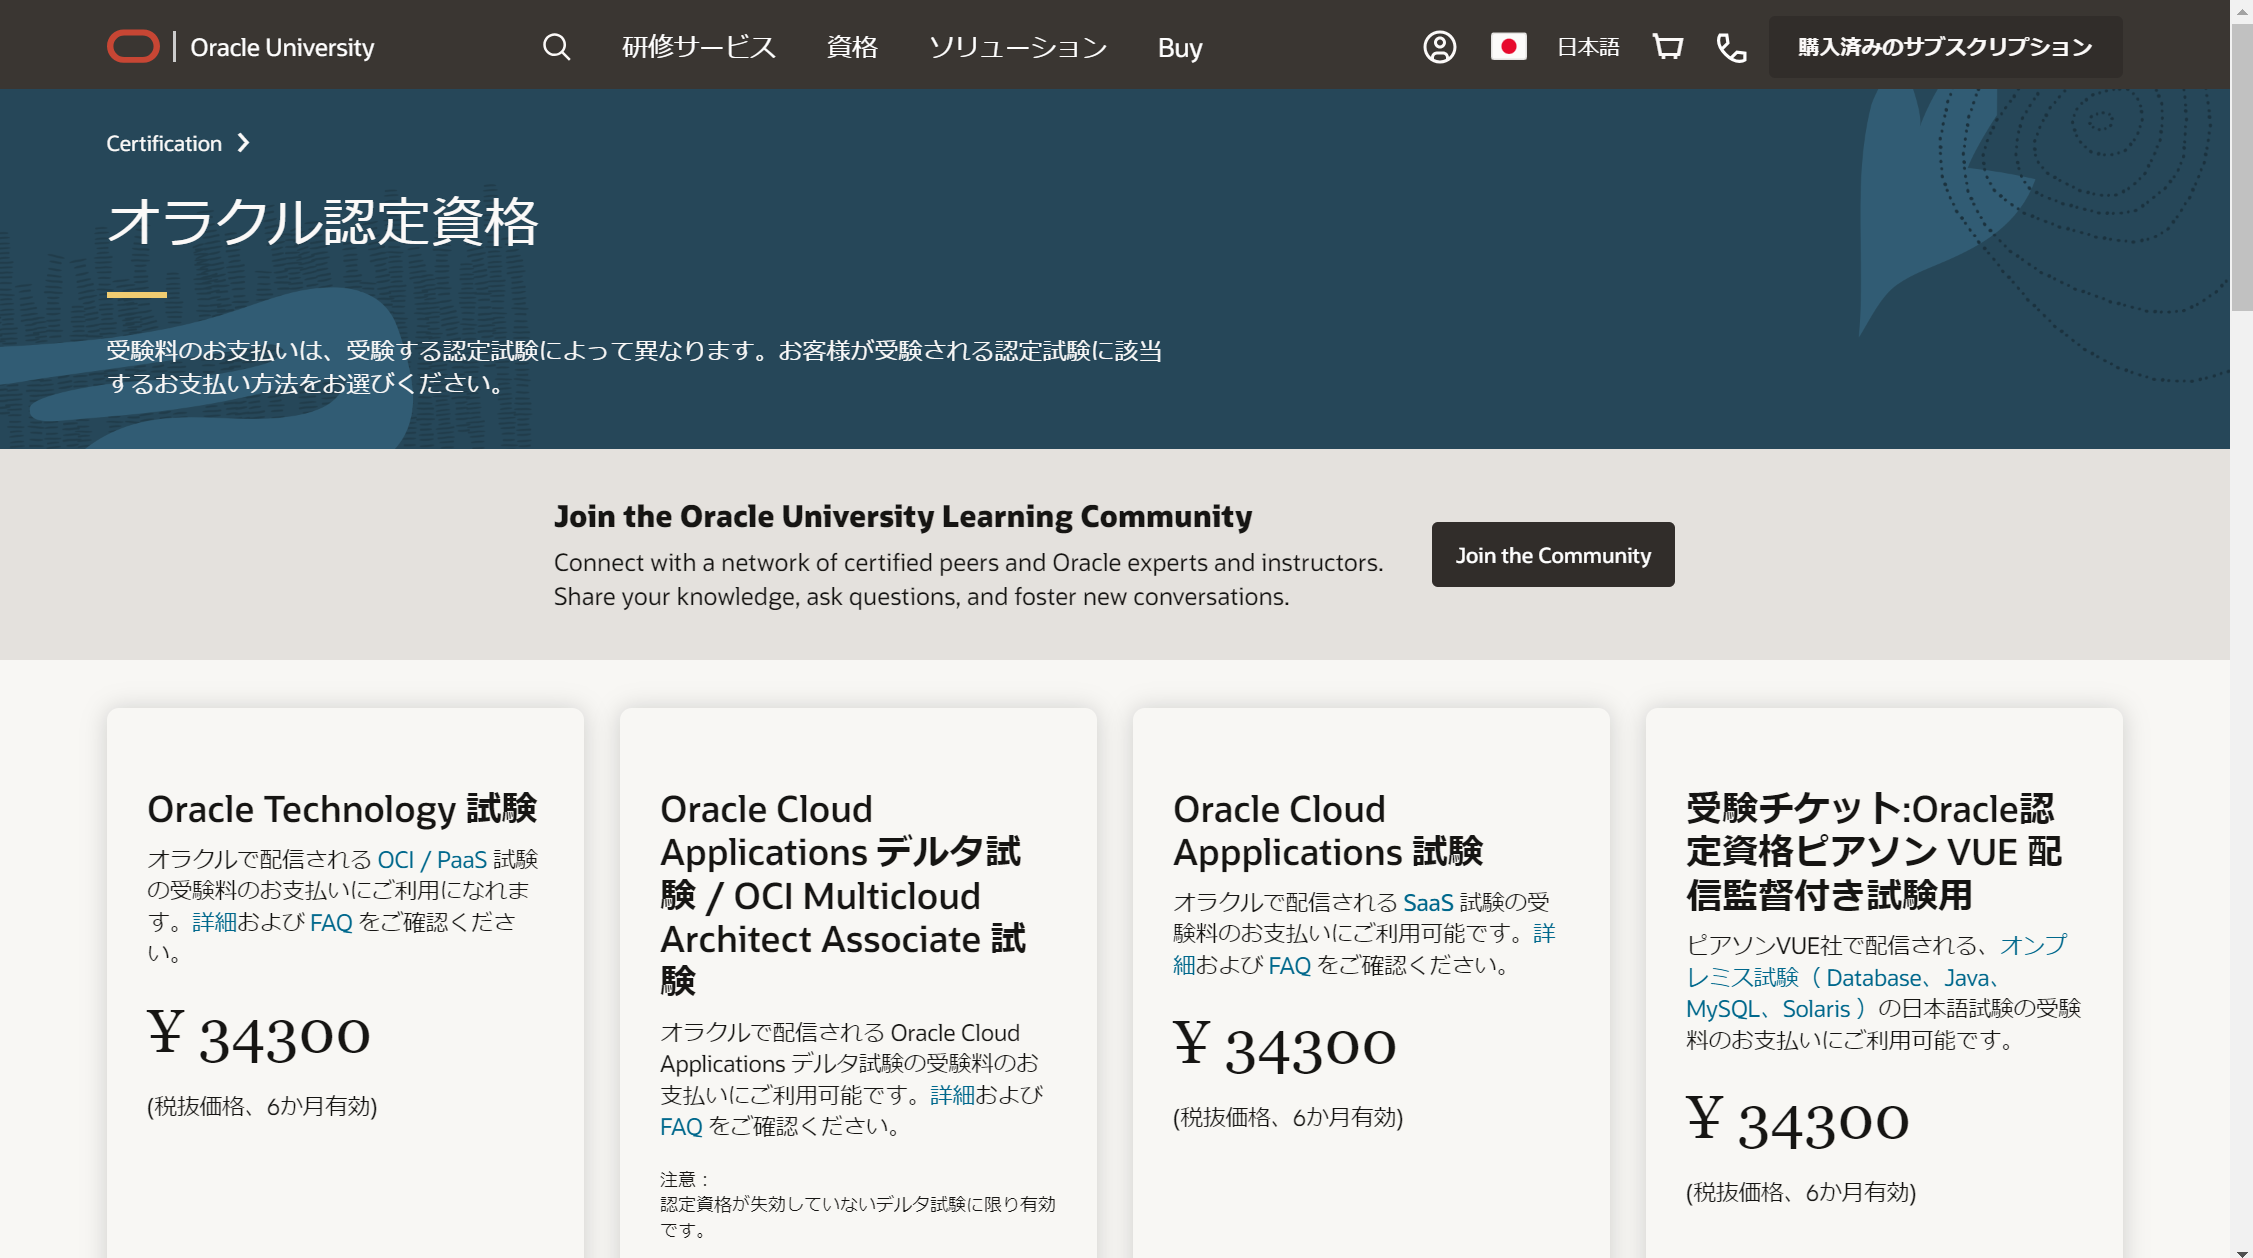Open FAQ link in Cloud Applications 試験 card

[1289, 966]
